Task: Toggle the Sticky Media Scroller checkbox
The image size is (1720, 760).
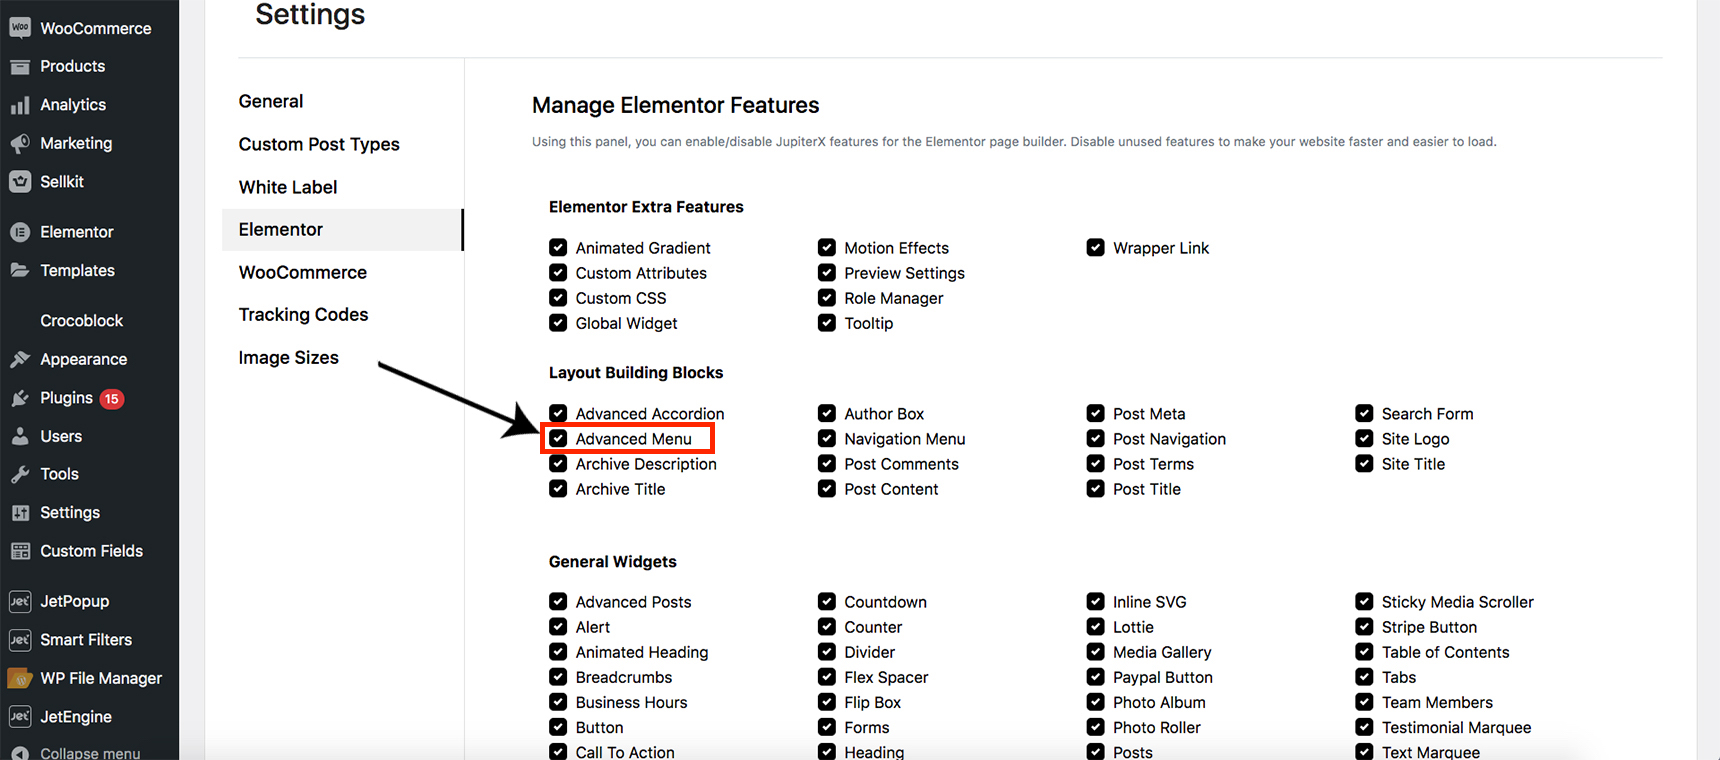Action: pos(1364,601)
